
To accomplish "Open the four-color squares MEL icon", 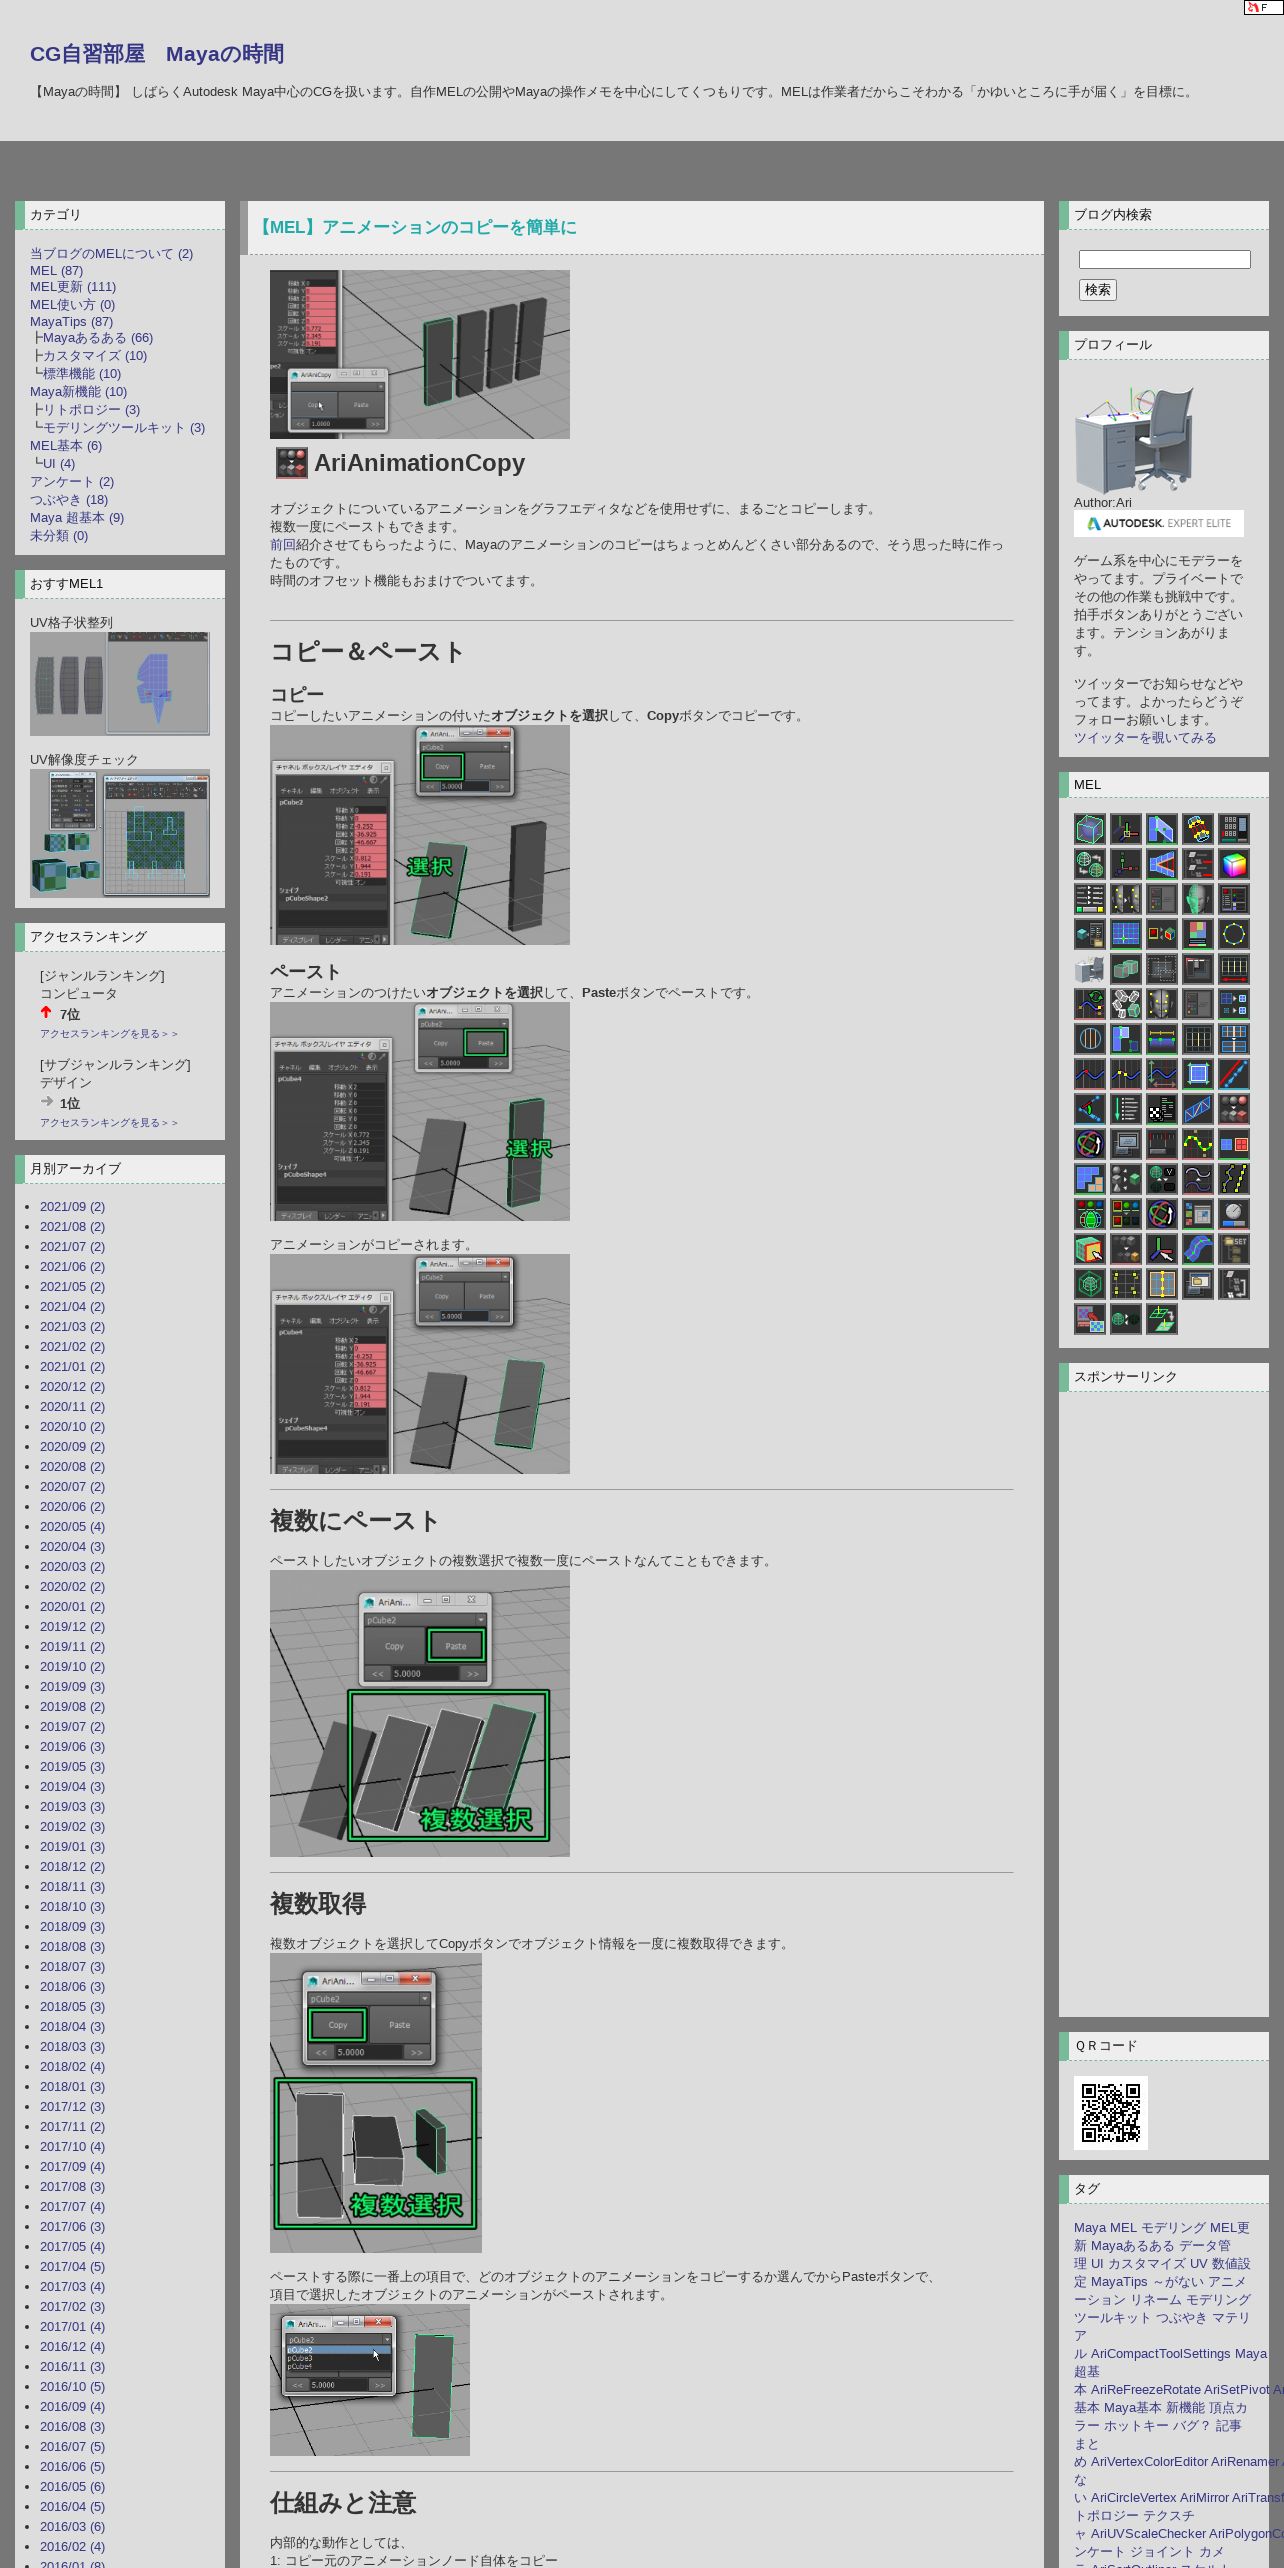I will point(1198,934).
